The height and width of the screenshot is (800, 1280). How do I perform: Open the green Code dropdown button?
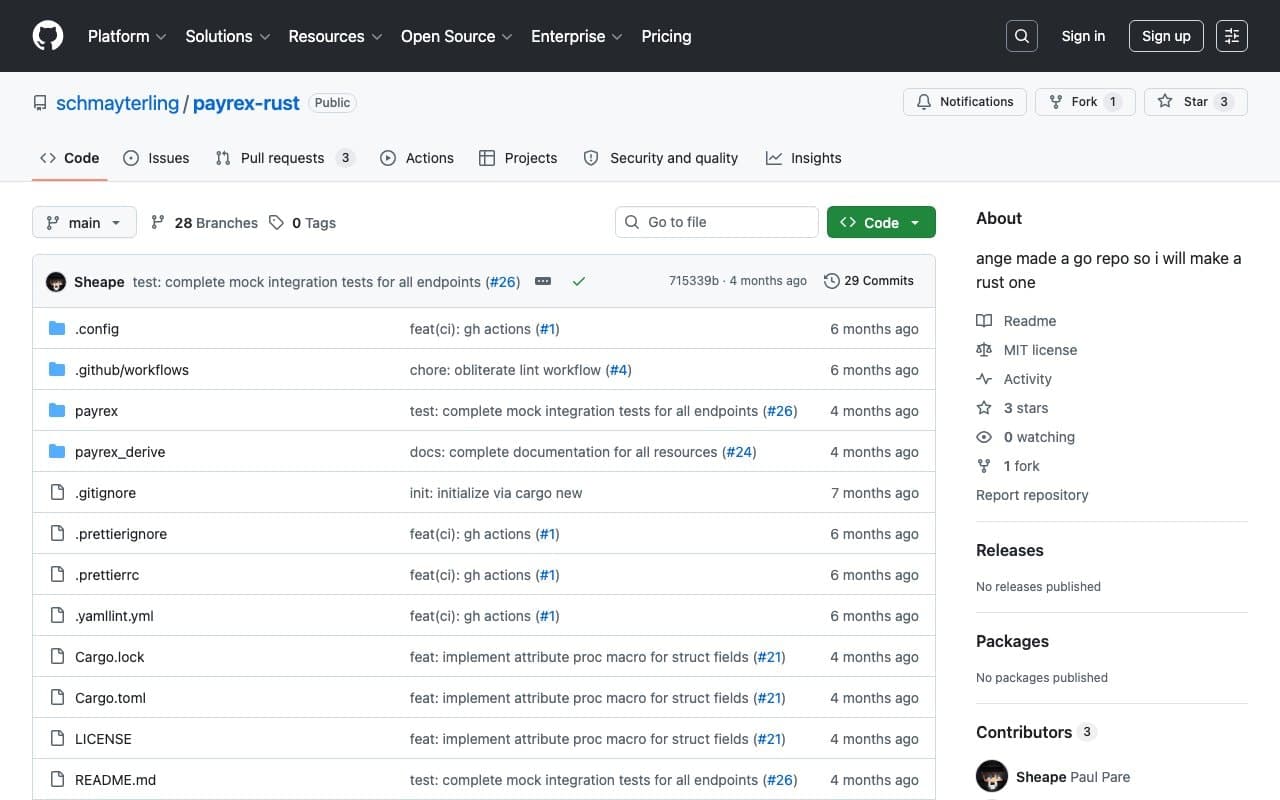coord(881,223)
